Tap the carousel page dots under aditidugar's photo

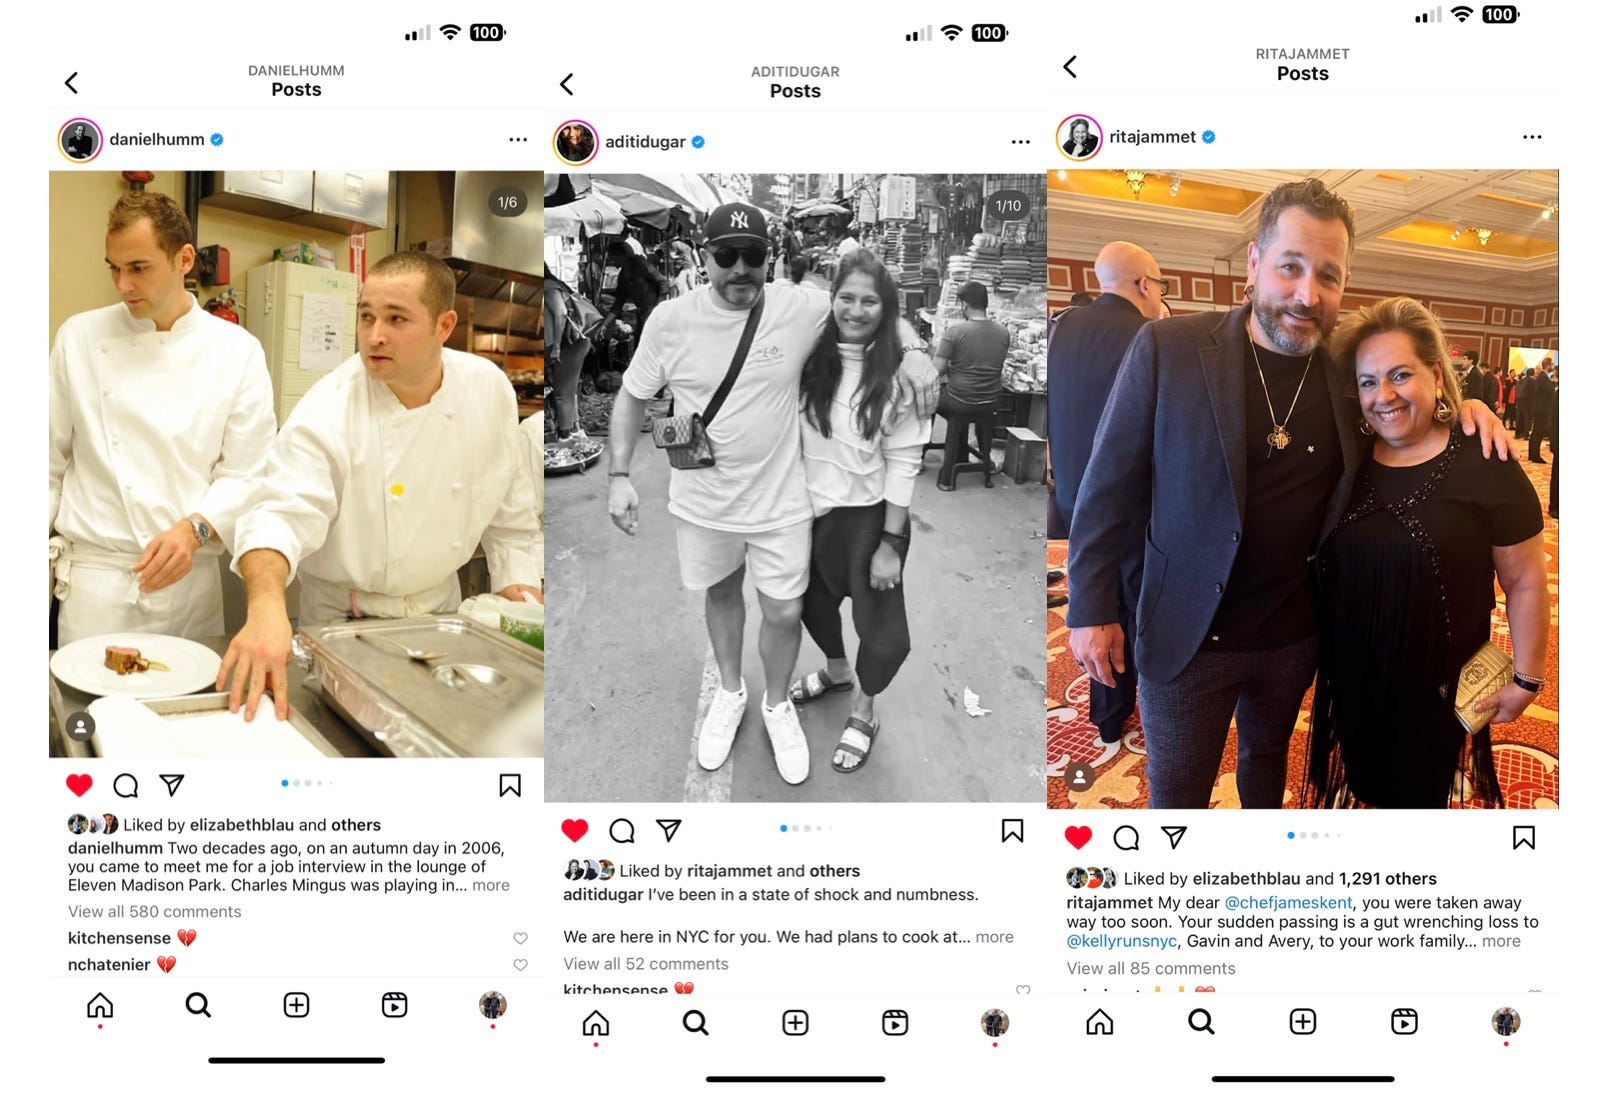click(x=805, y=828)
